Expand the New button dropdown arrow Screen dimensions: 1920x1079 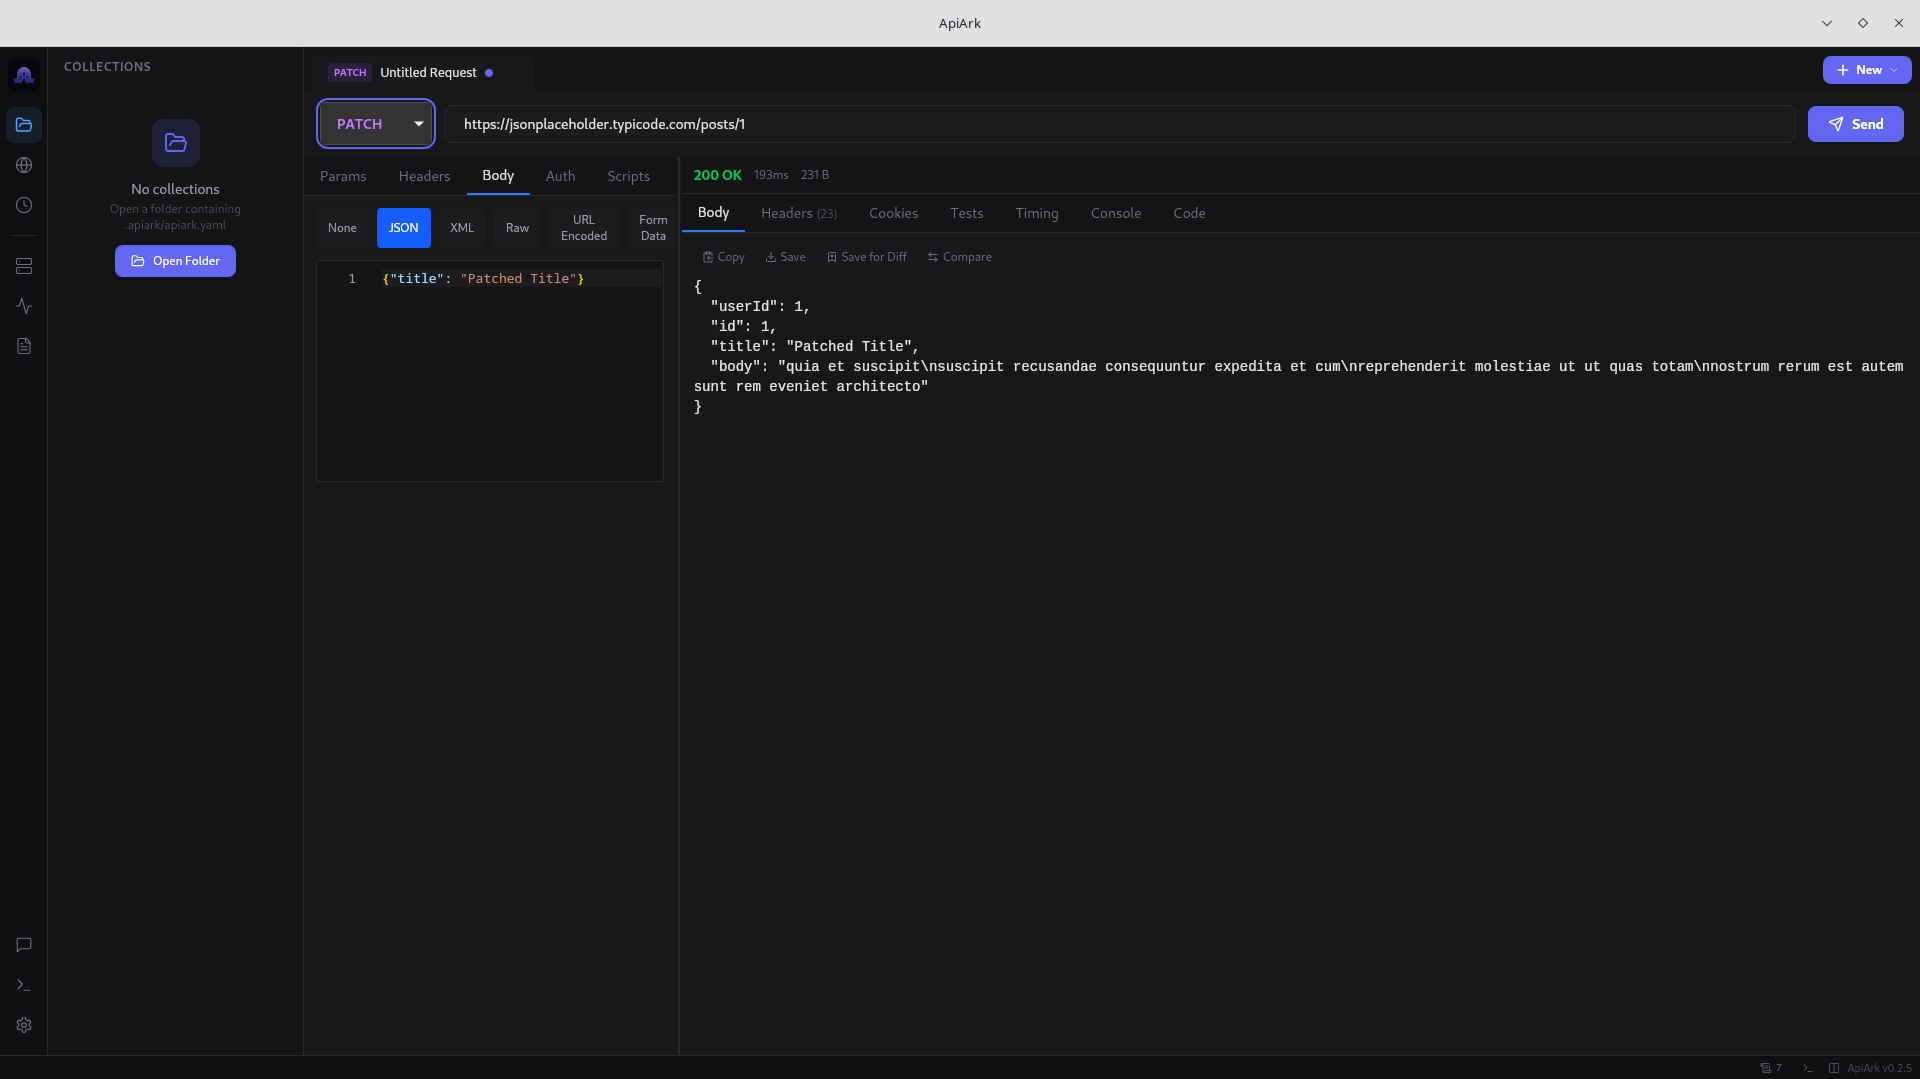(x=1892, y=69)
